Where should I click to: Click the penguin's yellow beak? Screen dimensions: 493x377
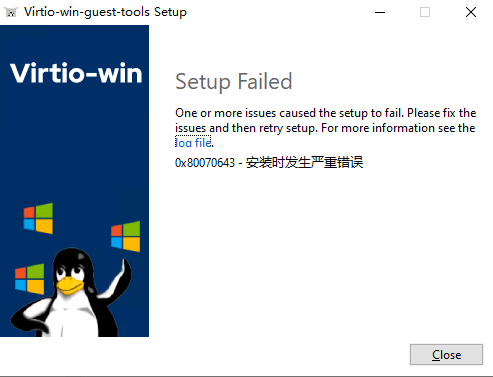[69, 286]
